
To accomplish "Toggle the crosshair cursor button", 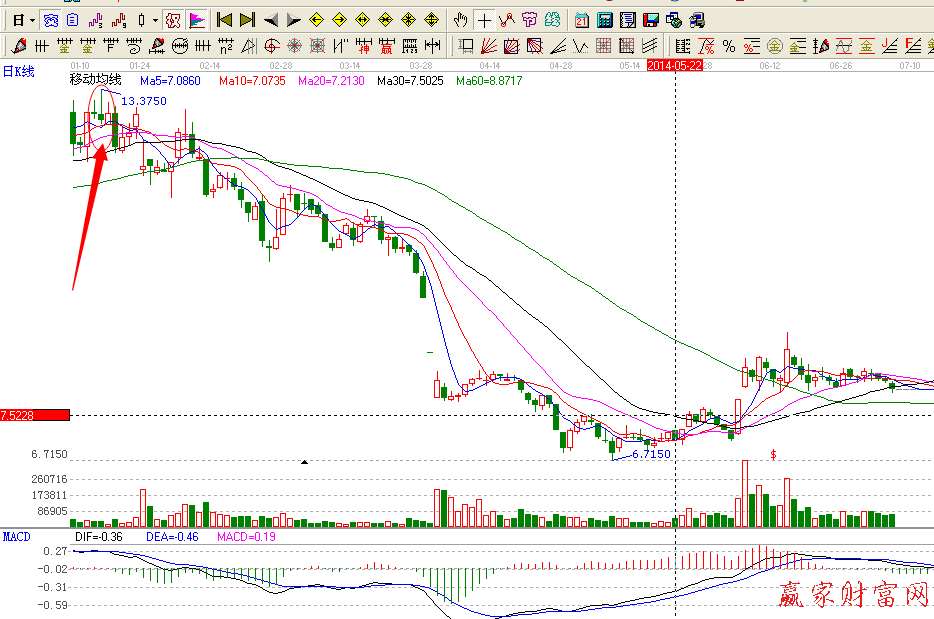I will tap(485, 19).
